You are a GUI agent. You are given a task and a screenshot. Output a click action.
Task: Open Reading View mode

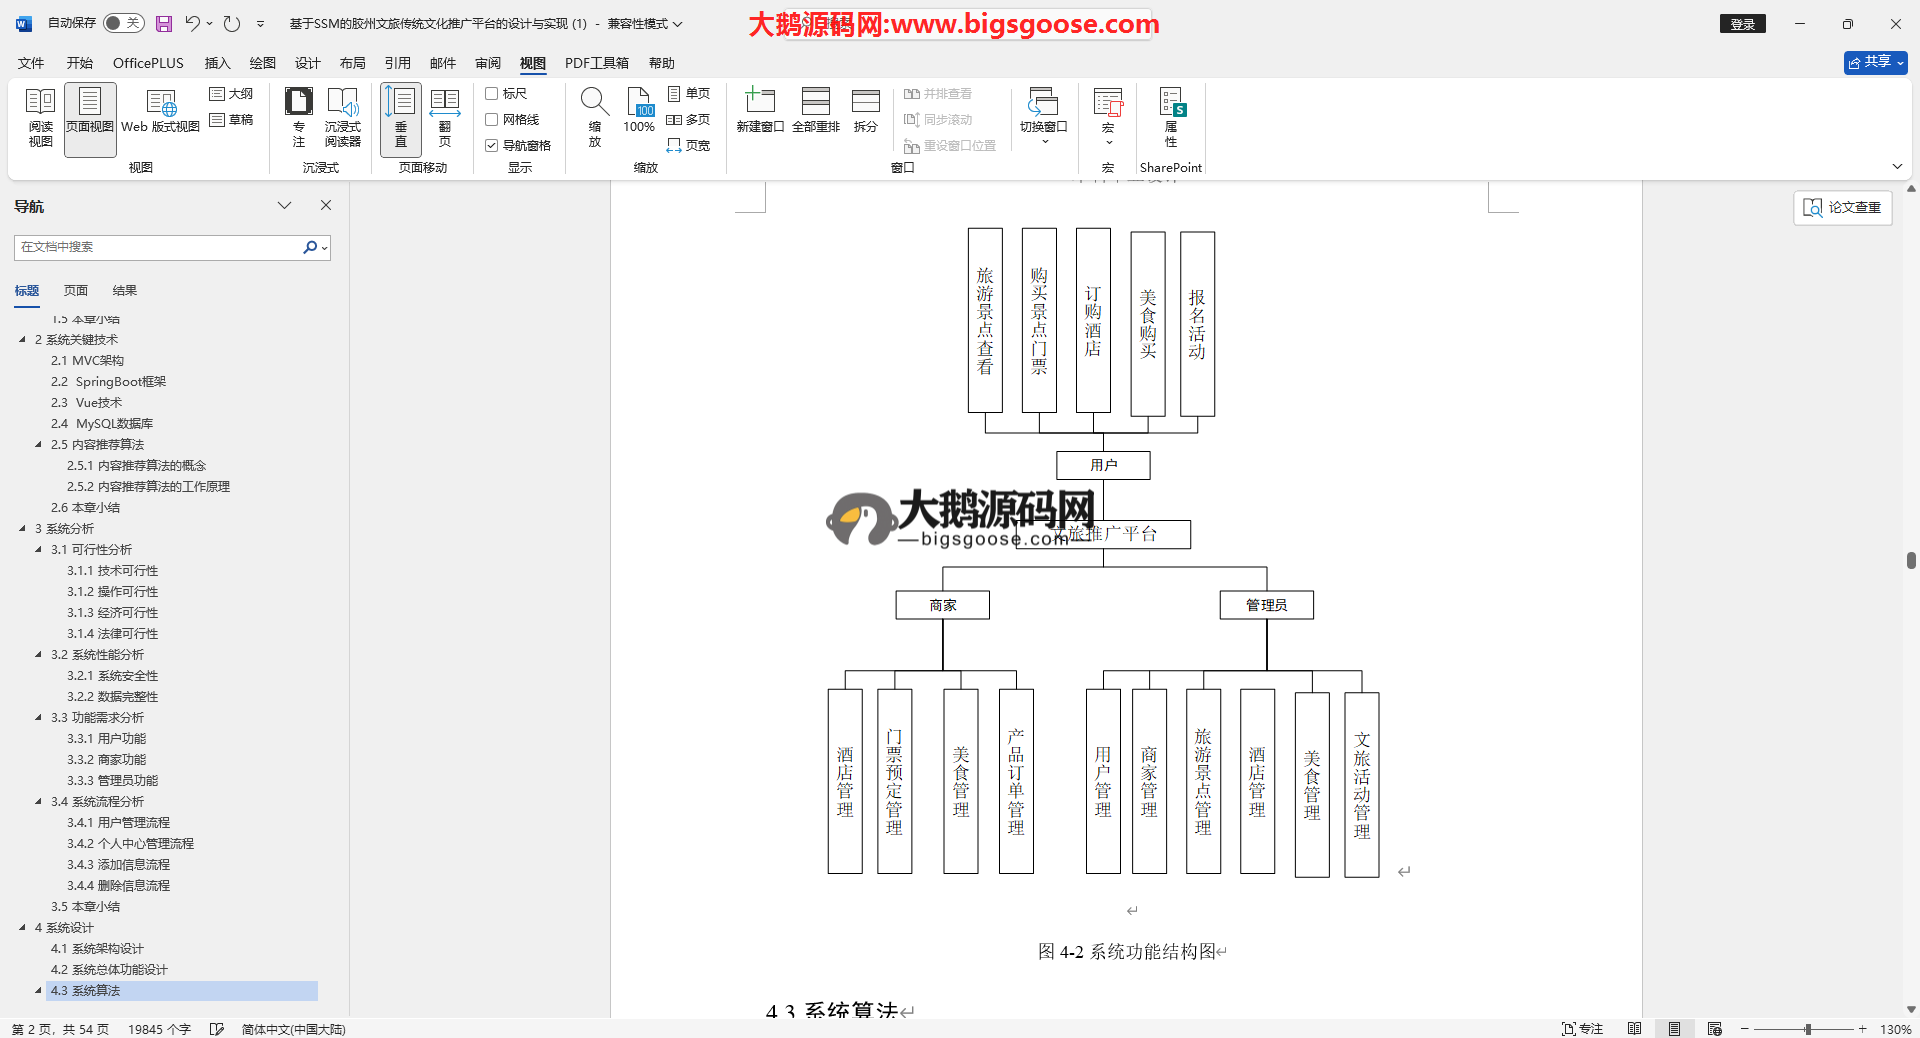click(40, 118)
